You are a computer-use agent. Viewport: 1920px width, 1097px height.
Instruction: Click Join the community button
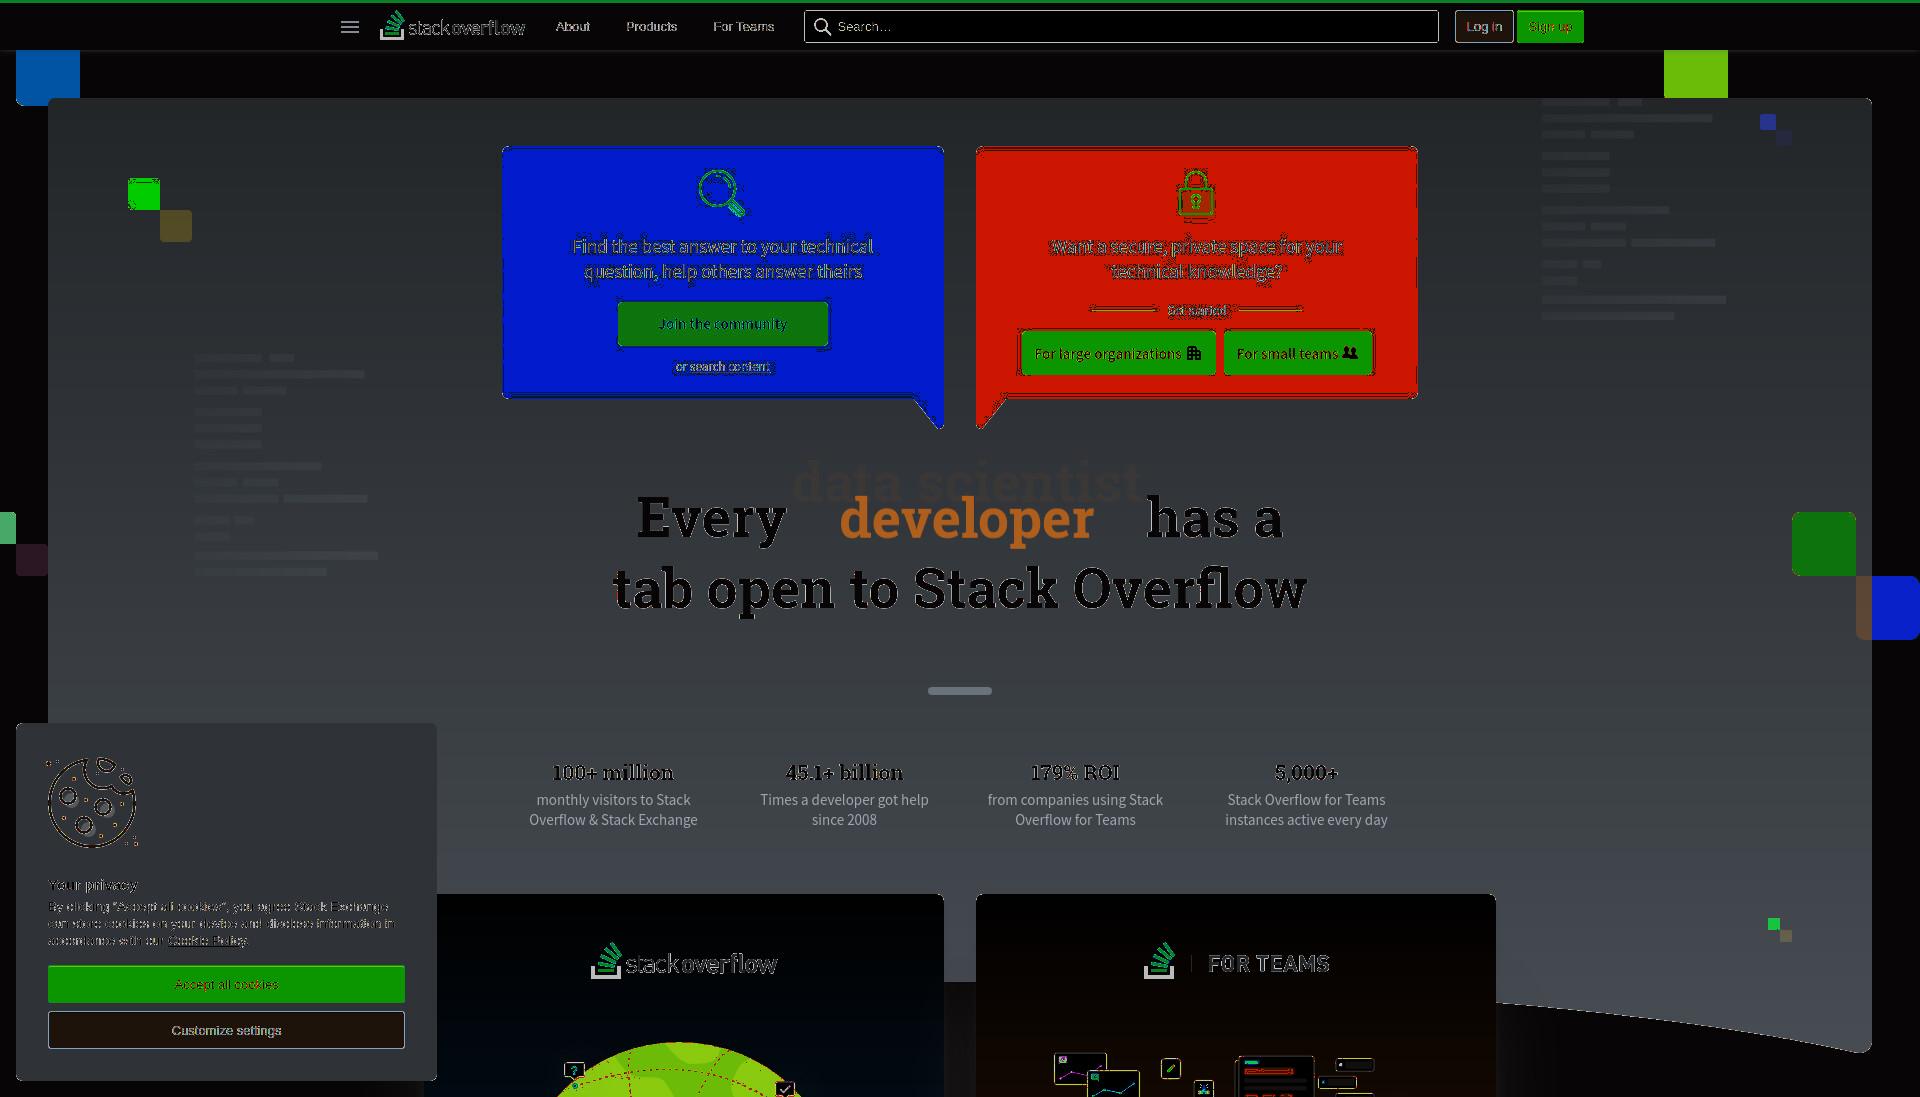click(723, 324)
